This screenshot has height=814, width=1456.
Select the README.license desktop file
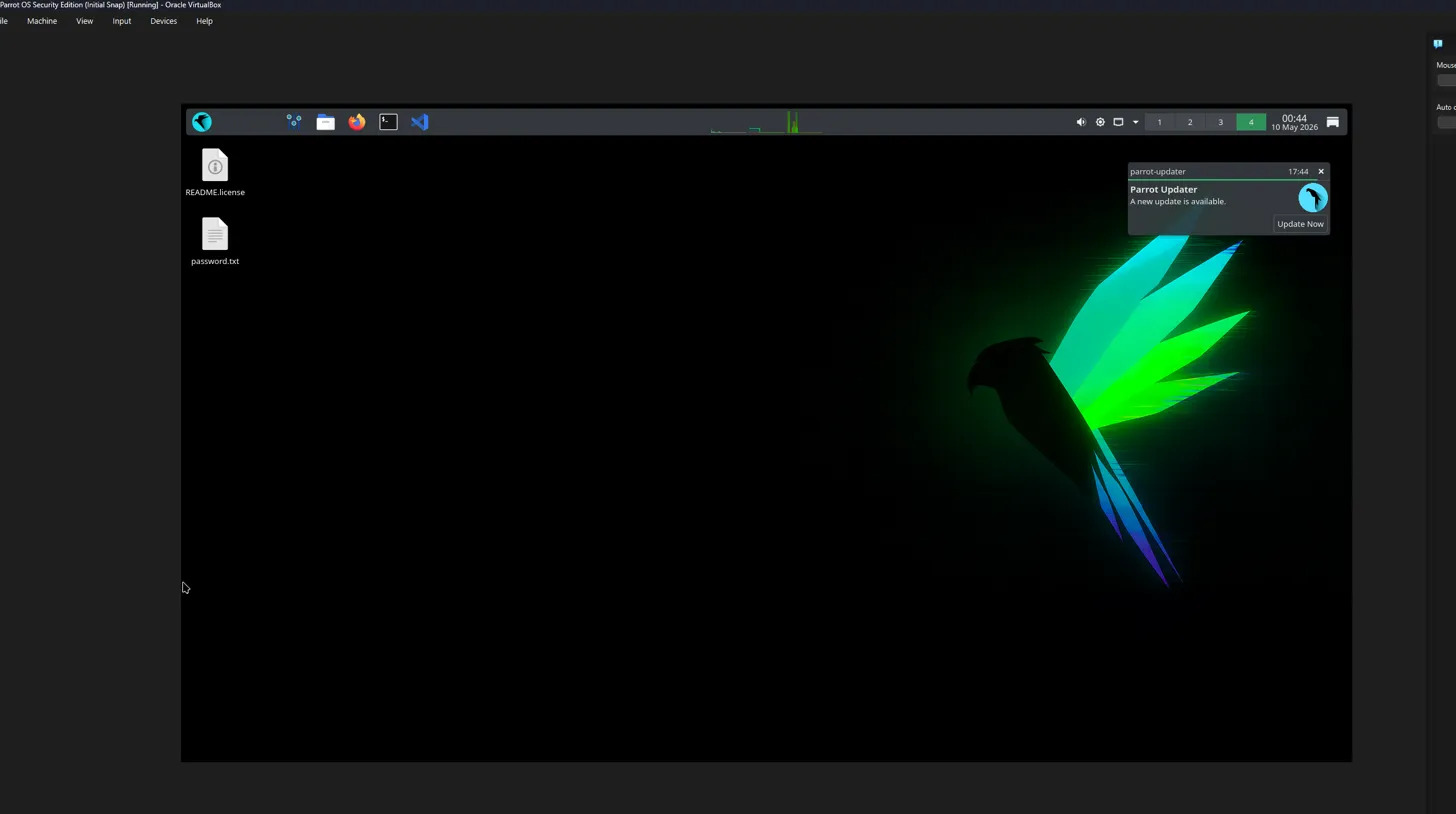pyautogui.click(x=215, y=172)
